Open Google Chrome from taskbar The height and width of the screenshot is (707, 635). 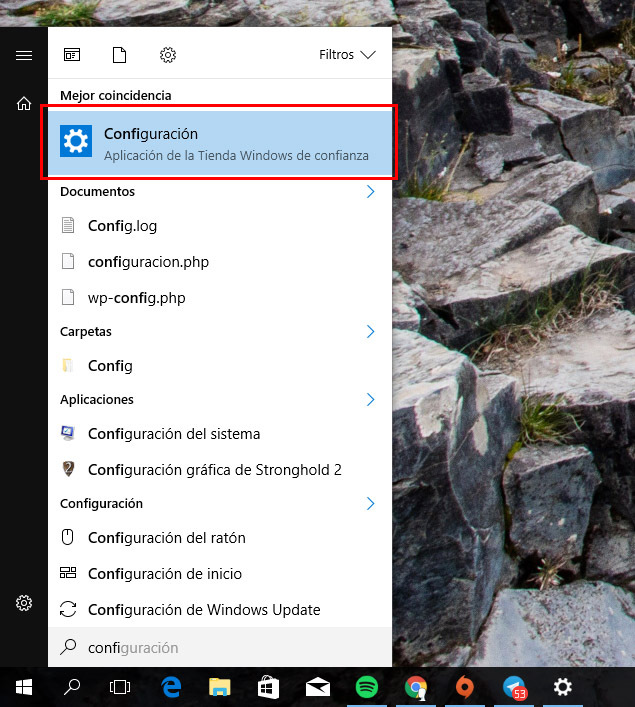(x=416, y=687)
